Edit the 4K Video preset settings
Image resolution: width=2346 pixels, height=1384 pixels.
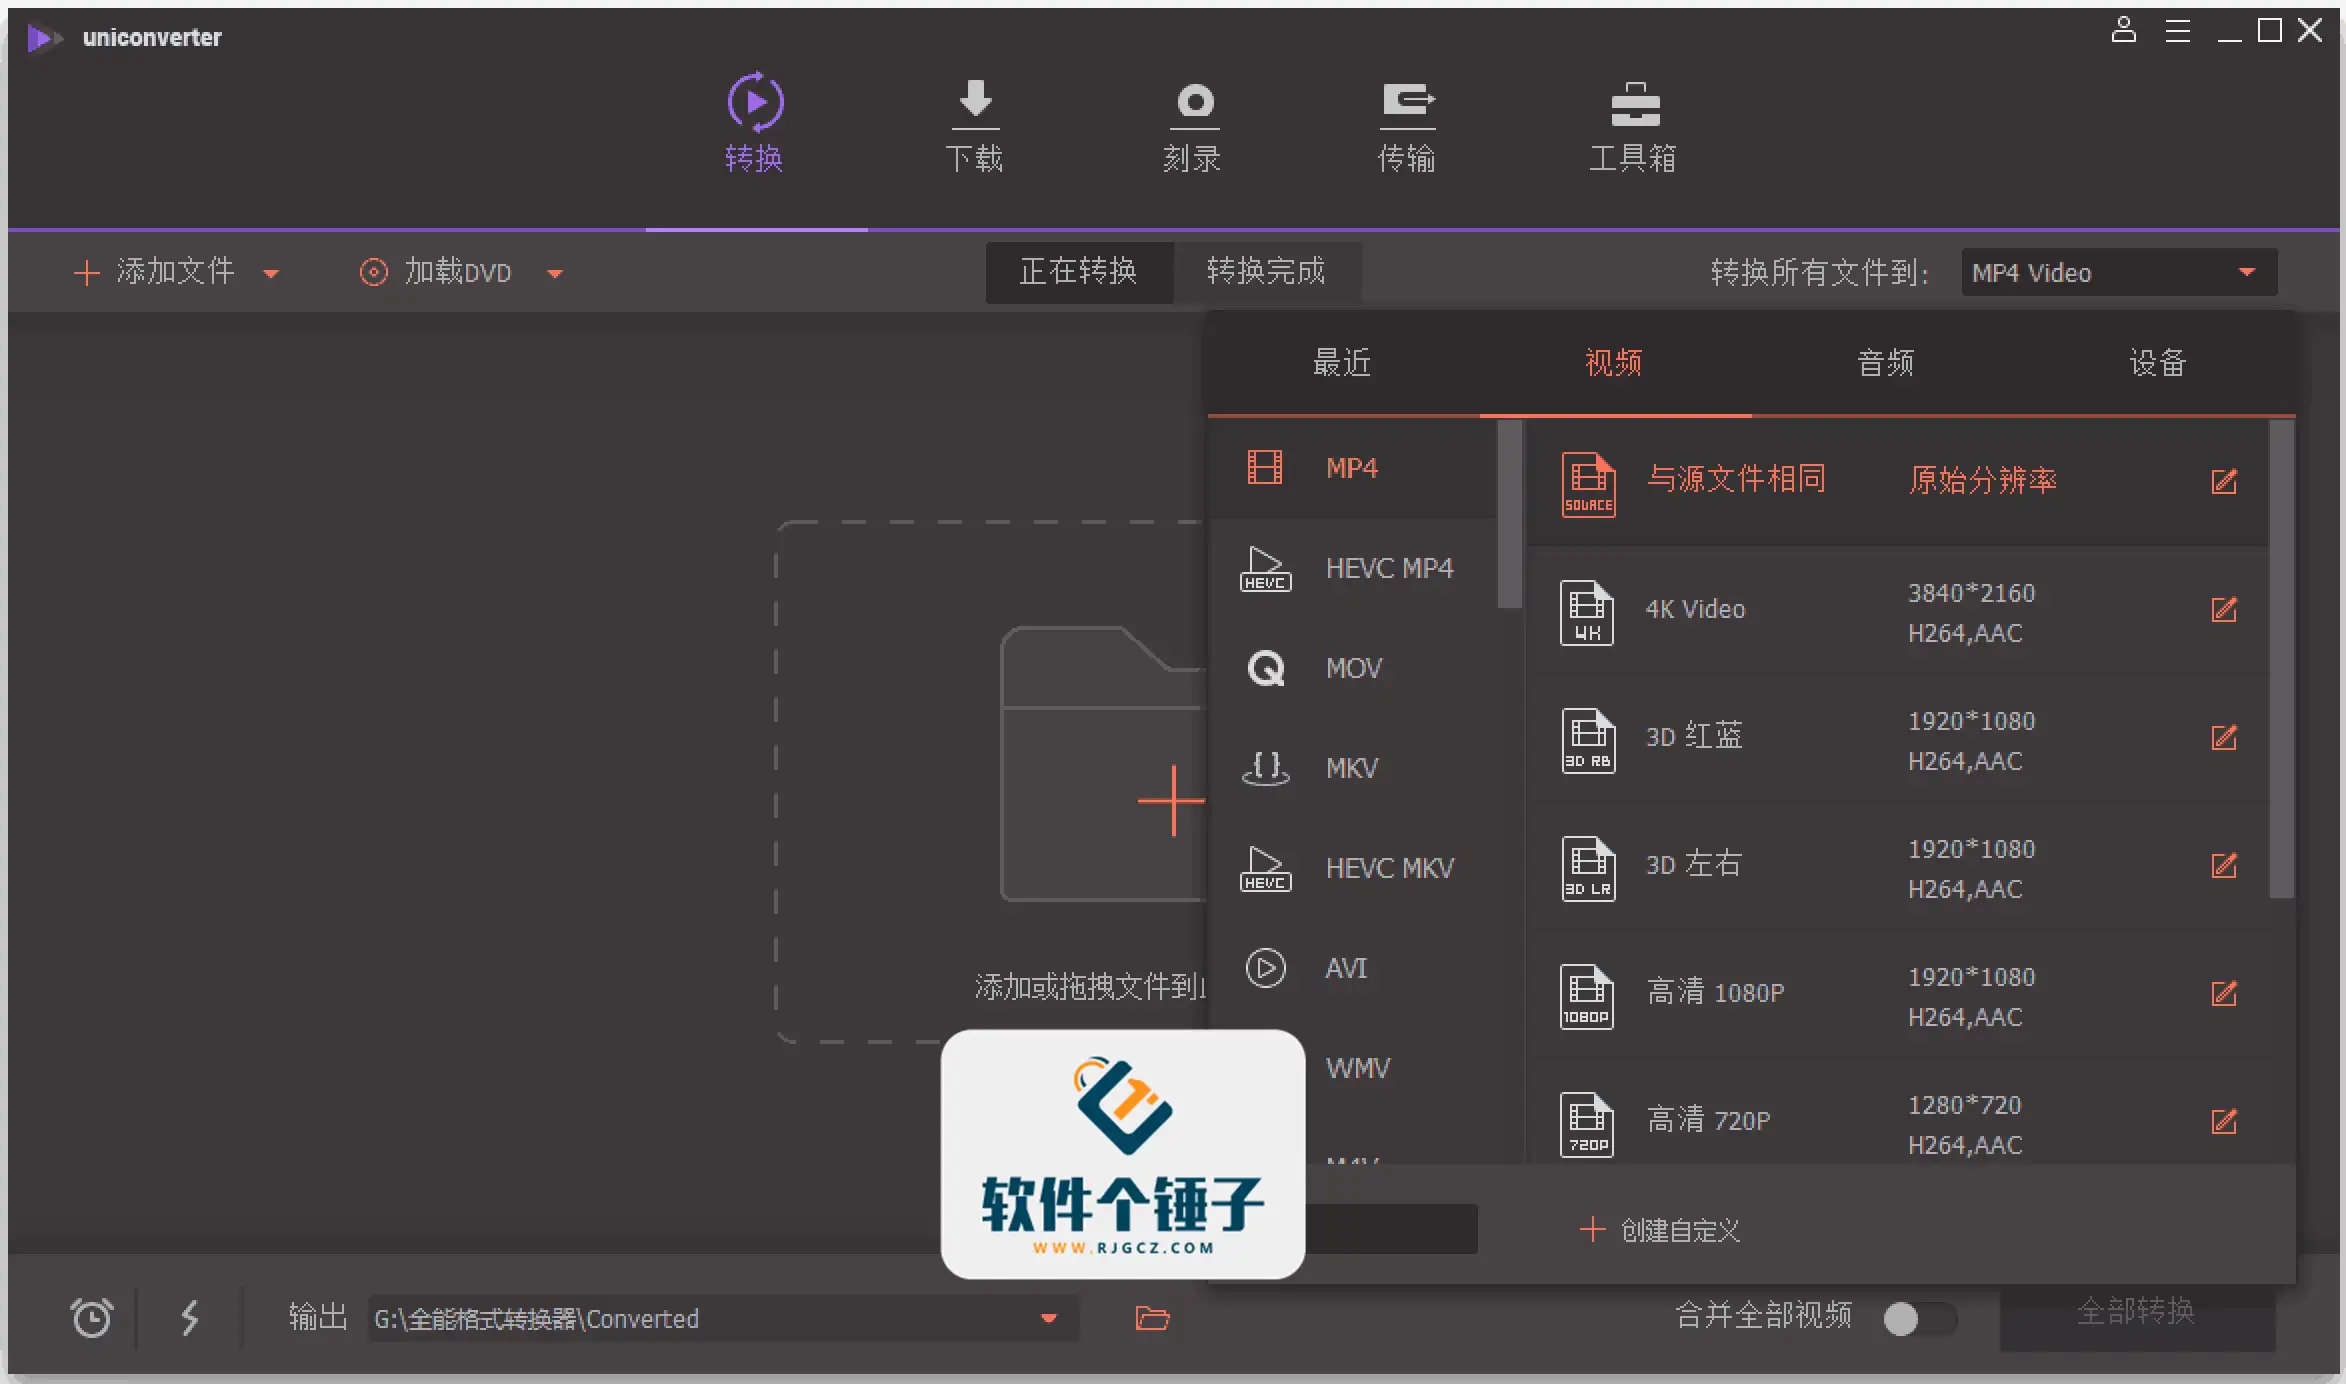(x=2224, y=610)
